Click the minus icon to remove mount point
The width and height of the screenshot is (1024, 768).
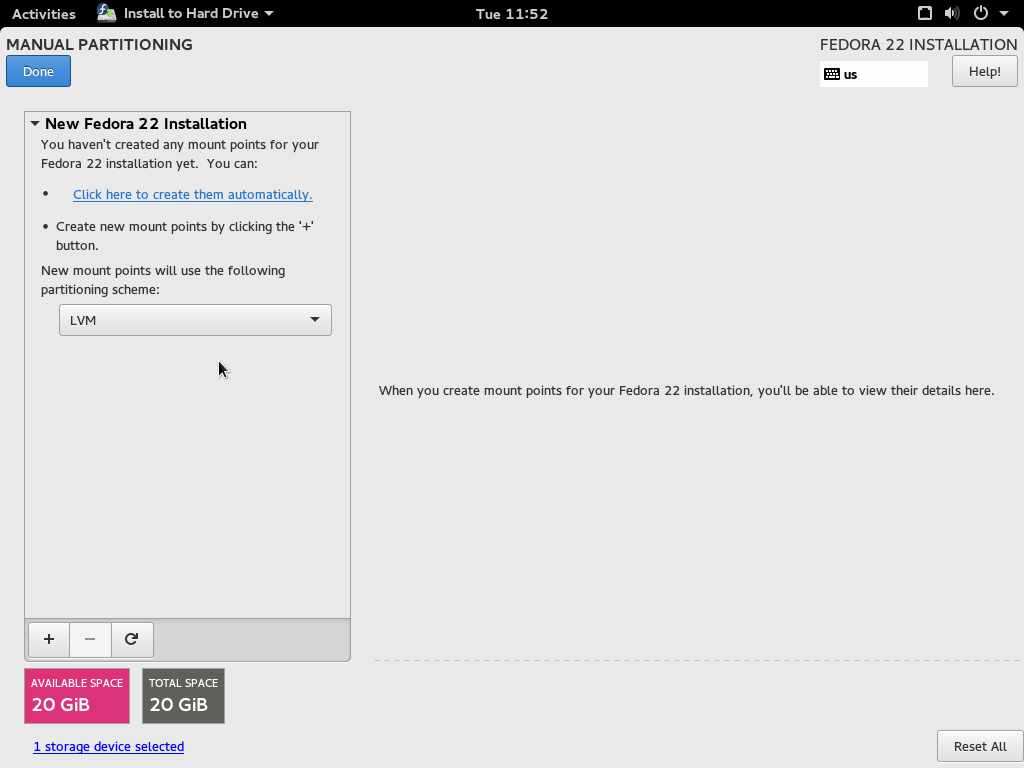pyautogui.click(x=90, y=639)
